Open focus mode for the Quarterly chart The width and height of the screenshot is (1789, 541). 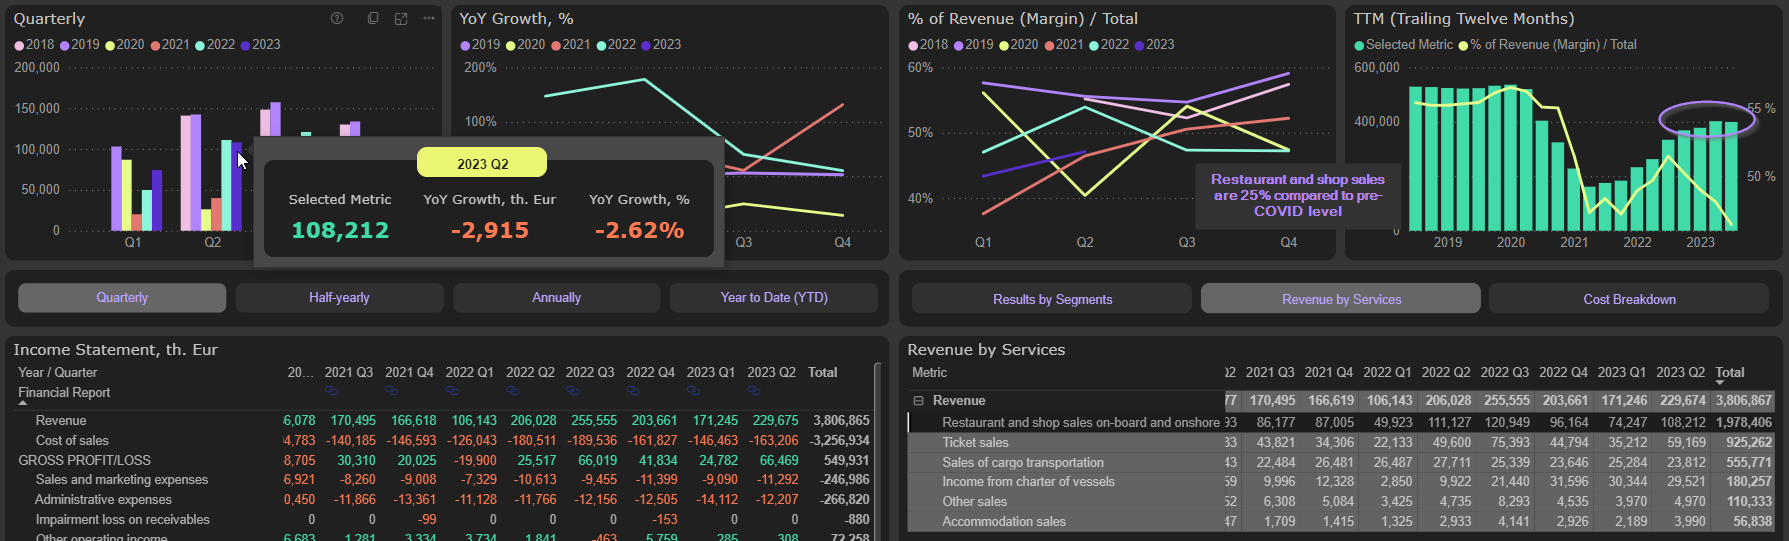[401, 19]
